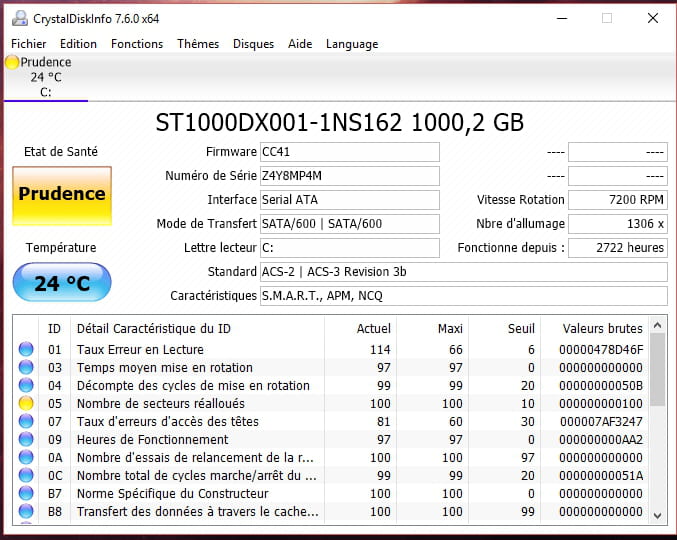This screenshot has height=540, width=677.
Task: Click the scroll down arrow of SMART list
Action: 658,515
